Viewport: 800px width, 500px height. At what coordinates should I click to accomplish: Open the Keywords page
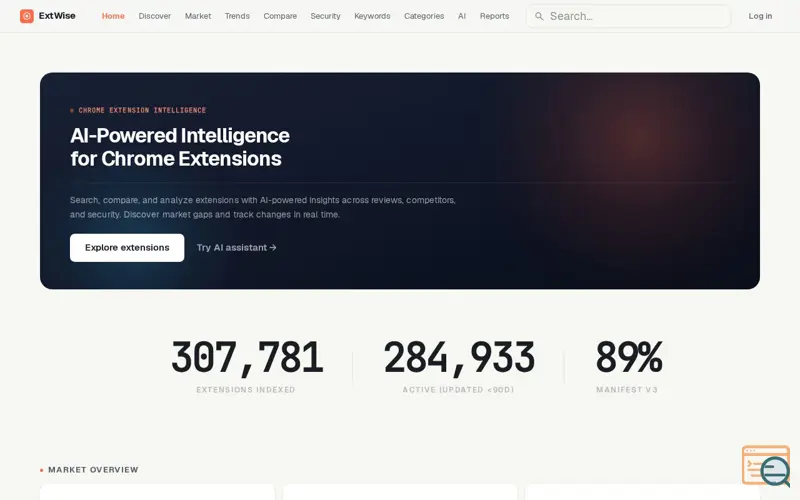point(372,16)
